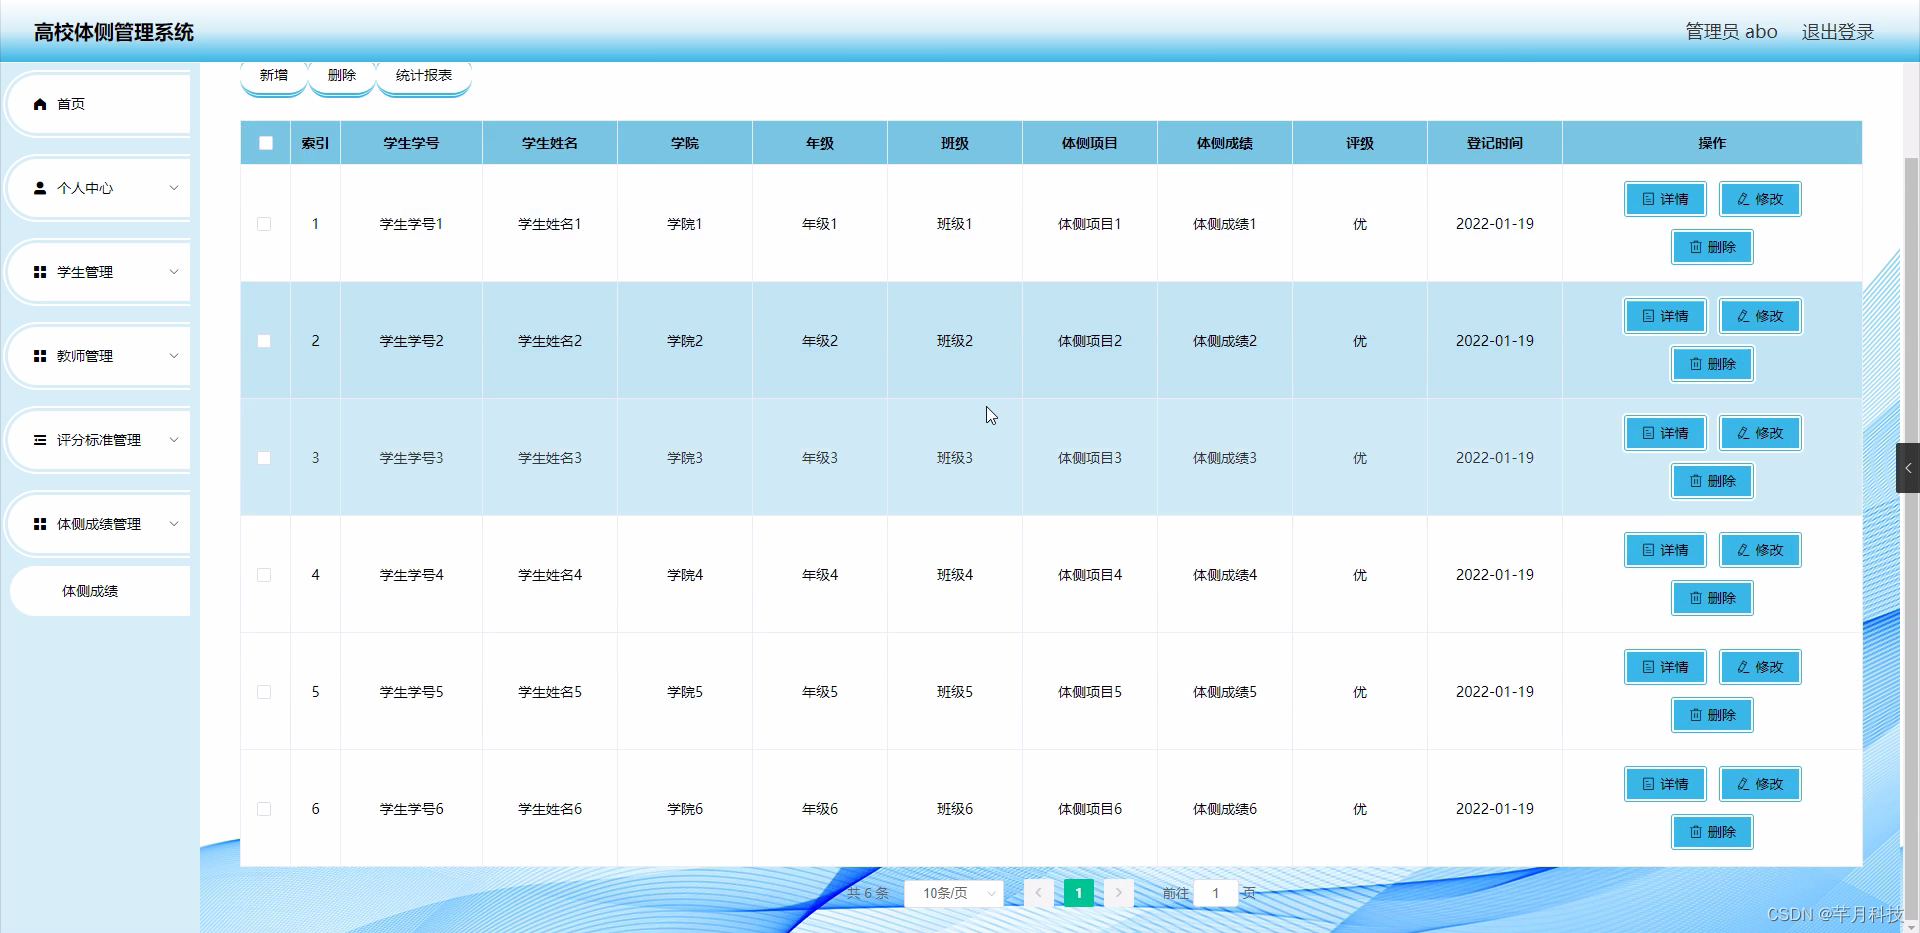Expand the 教师管理 menu chevron
1920x933 pixels.
(175, 356)
